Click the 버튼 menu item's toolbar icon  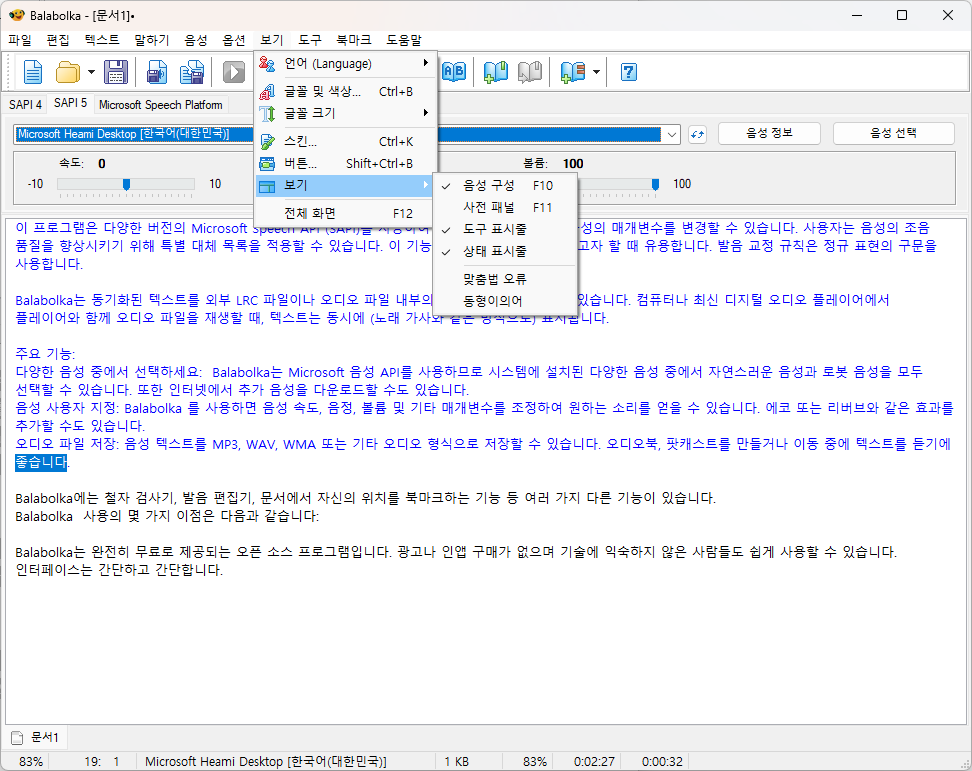pyautogui.click(x=267, y=164)
